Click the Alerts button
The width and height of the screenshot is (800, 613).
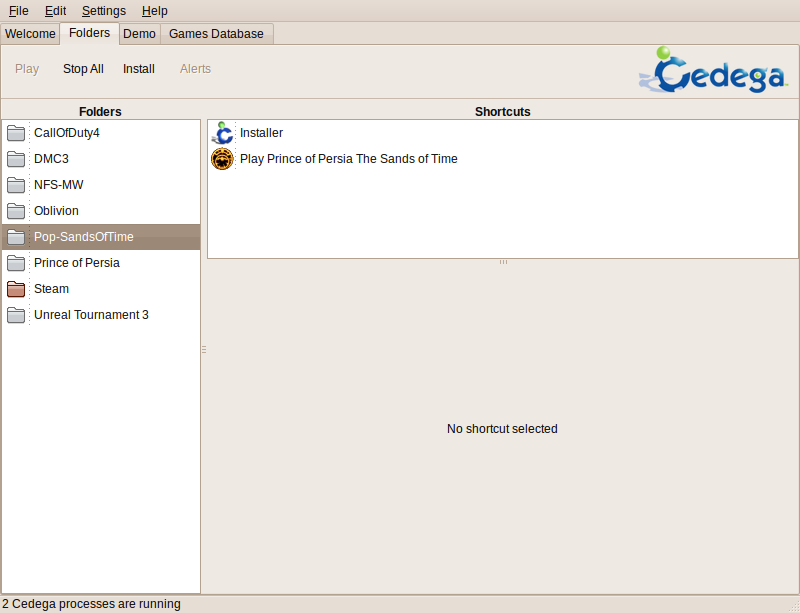[195, 69]
